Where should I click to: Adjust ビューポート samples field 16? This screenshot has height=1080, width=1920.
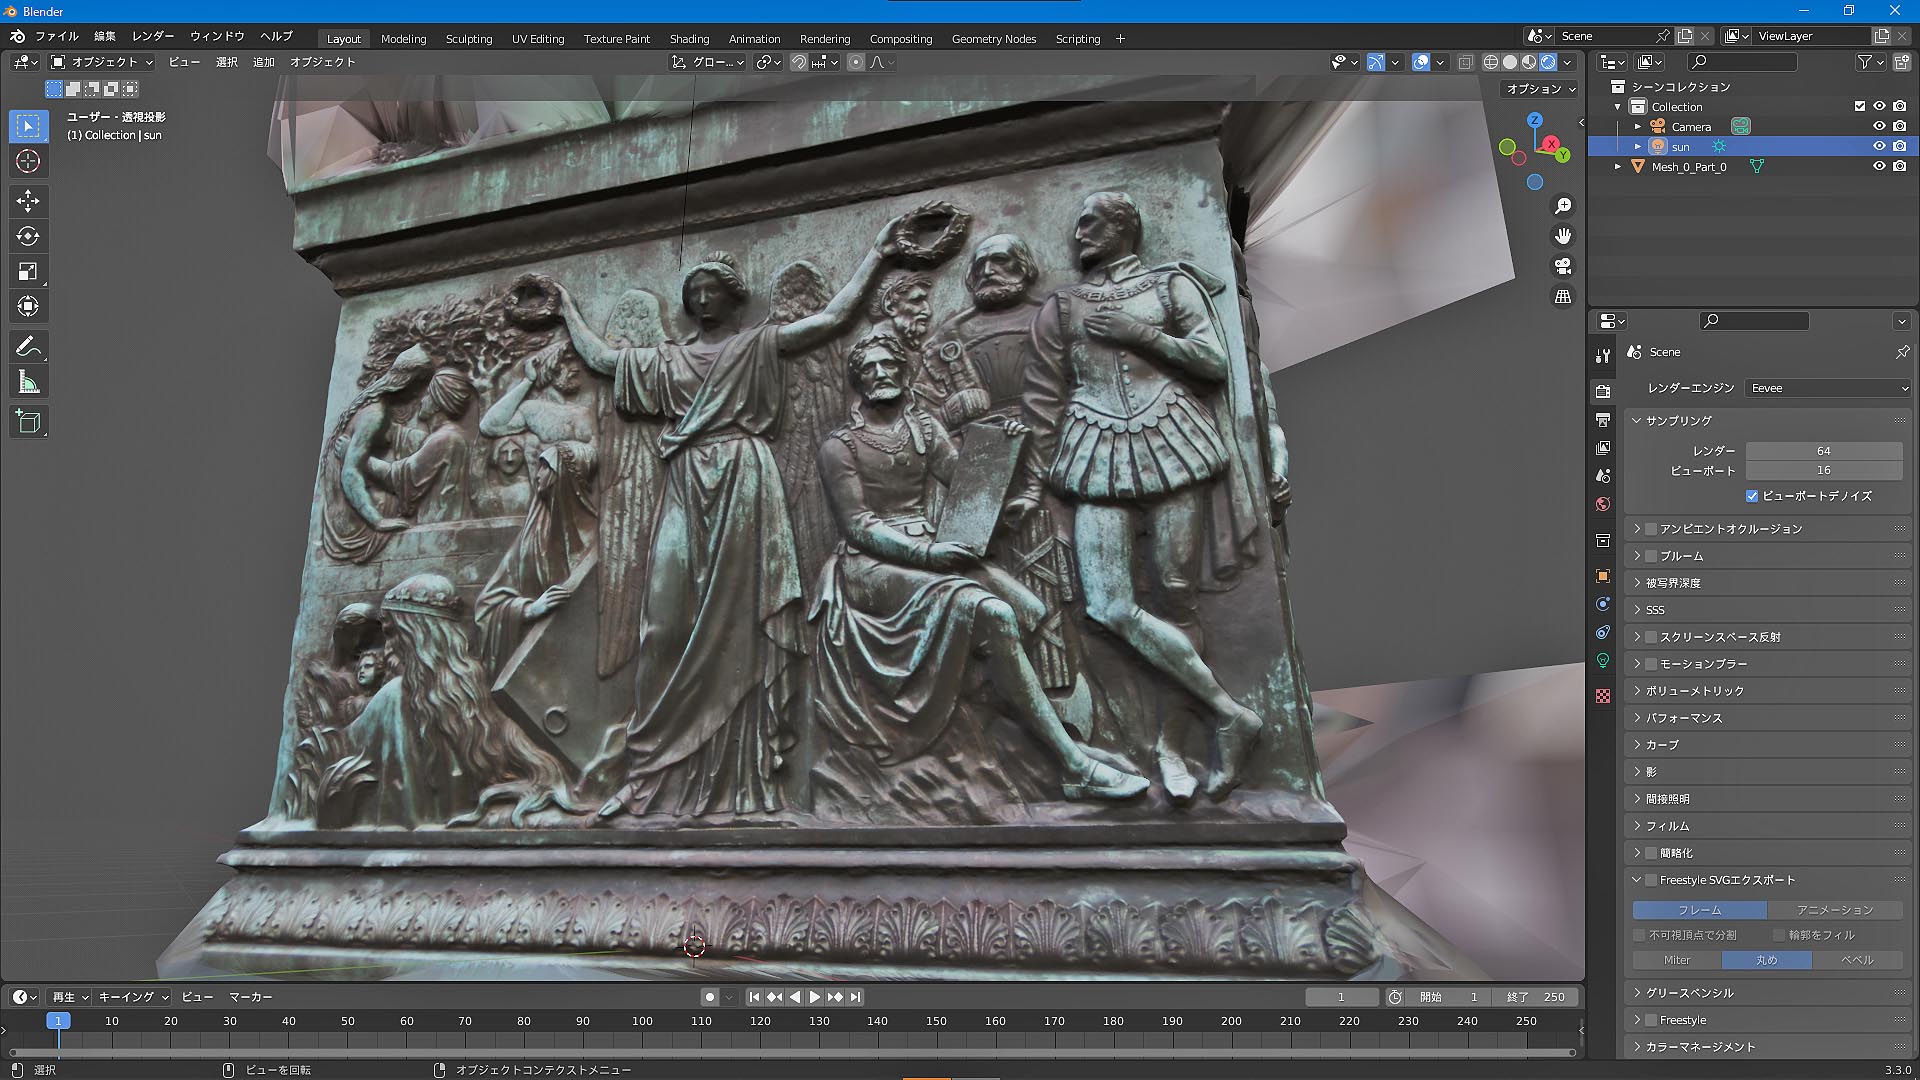(x=1824, y=470)
